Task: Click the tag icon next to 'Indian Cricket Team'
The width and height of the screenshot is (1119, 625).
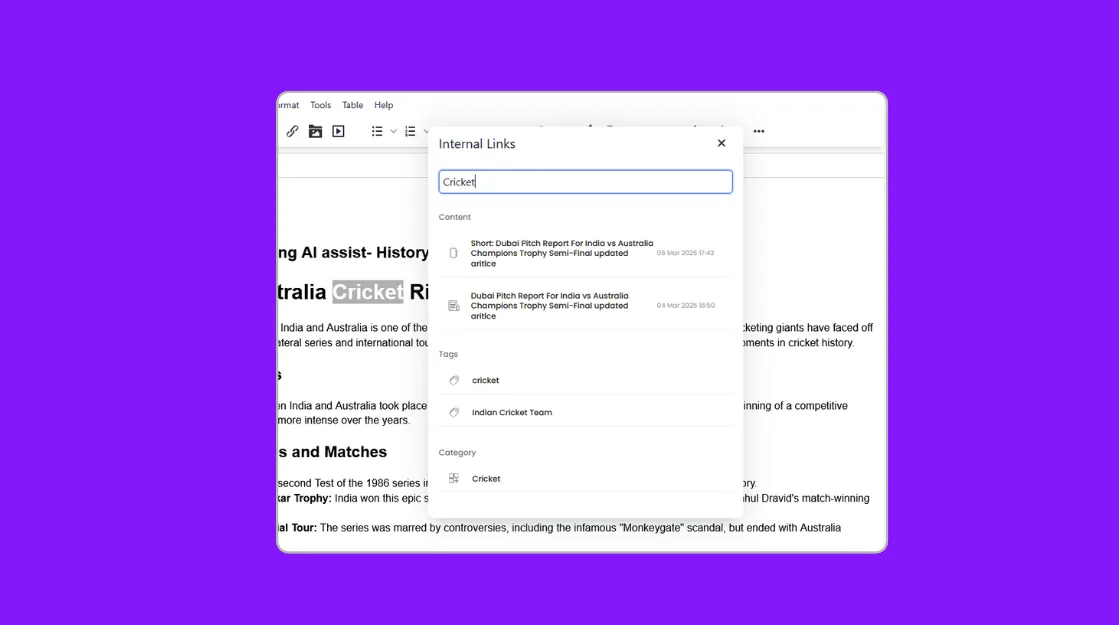Action: 454,412
